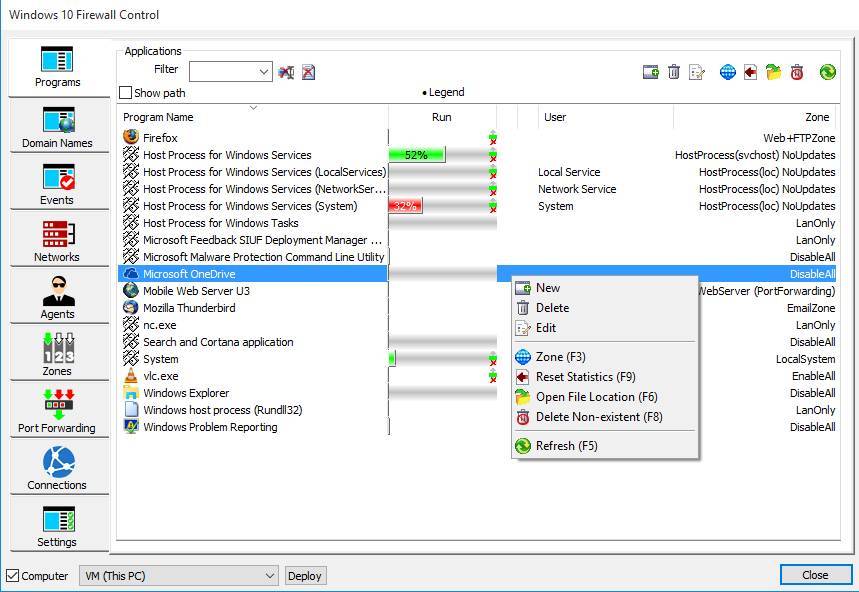
Task: Select Reset Statistics (F9) in context menu
Action: (585, 377)
